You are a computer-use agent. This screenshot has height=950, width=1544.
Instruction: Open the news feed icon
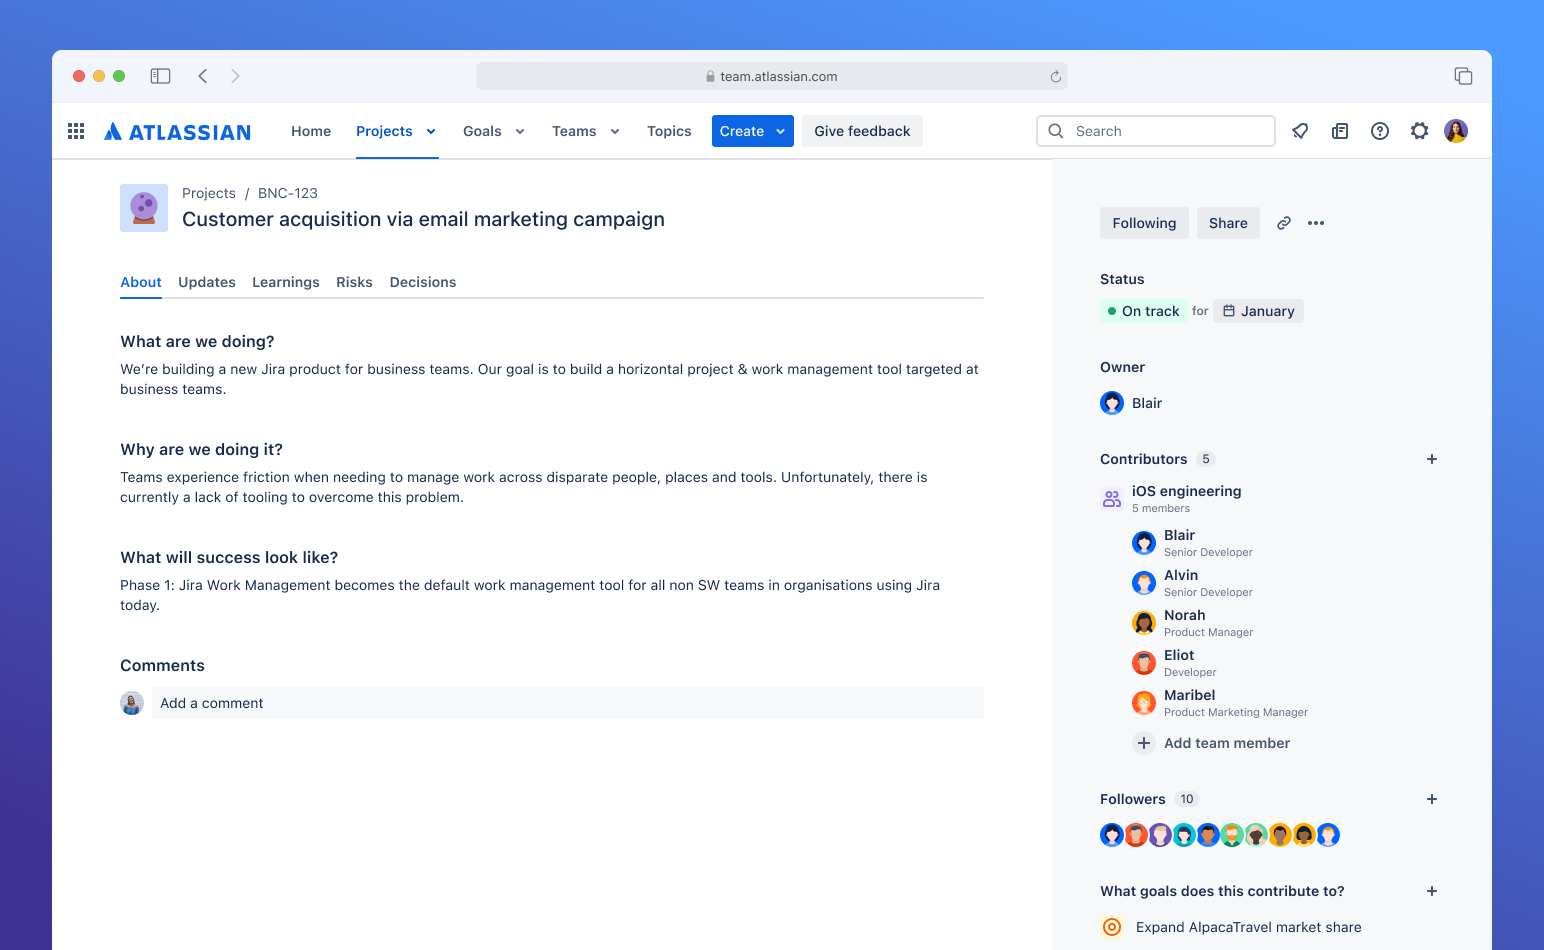[x=1340, y=131]
